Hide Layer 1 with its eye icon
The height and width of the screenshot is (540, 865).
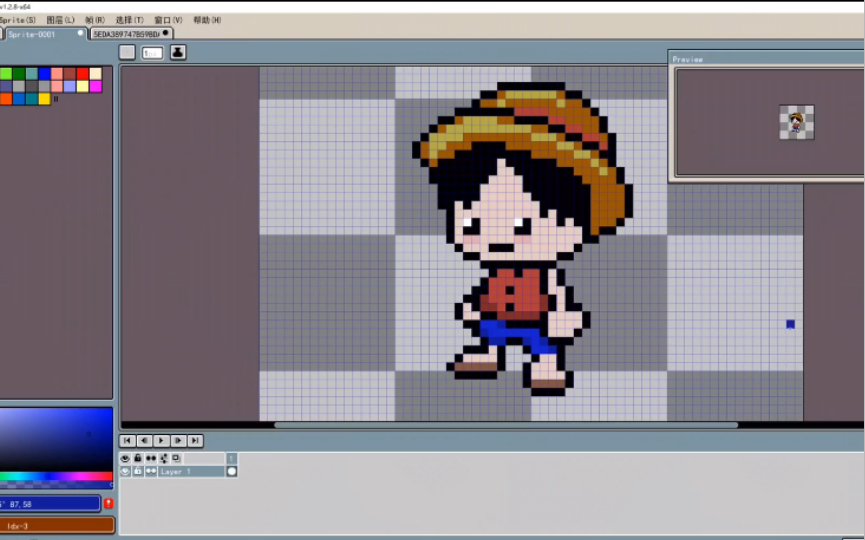pos(125,472)
